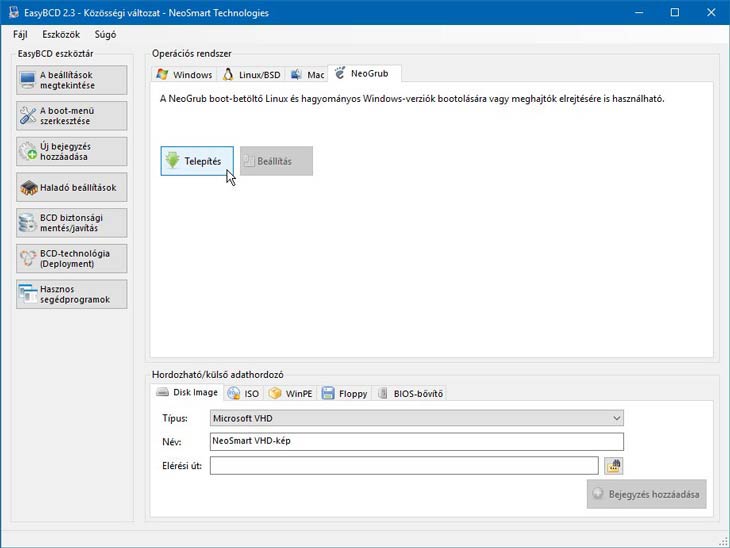Screen dimensions: 730x548
Task: Select the WinPE tab
Action: [x=292, y=394]
